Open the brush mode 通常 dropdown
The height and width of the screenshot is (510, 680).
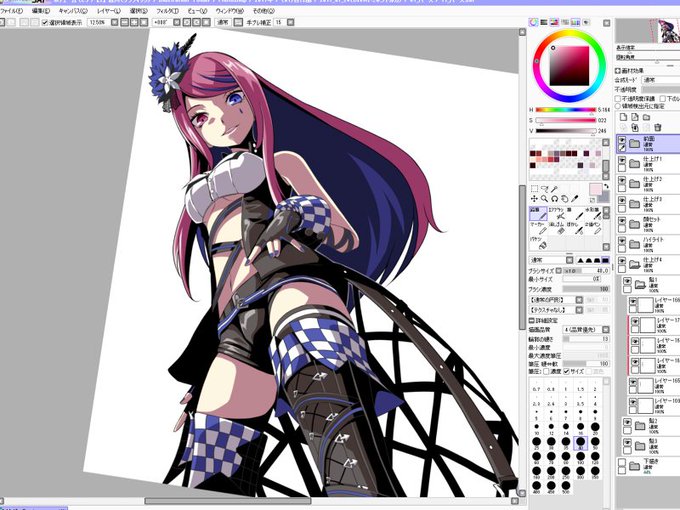point(569,260)
